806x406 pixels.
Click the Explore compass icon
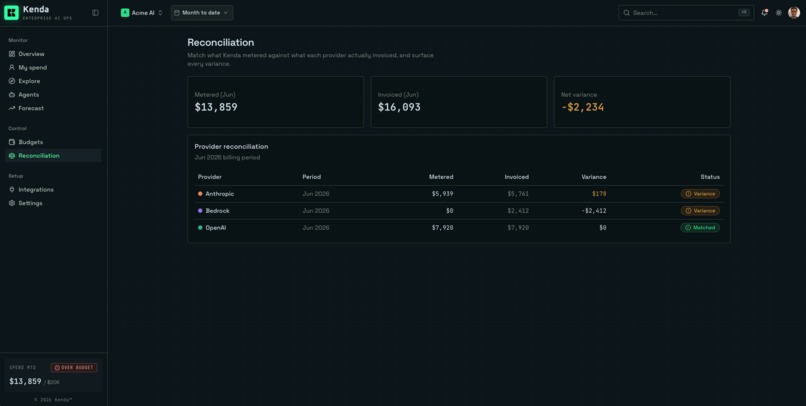12,81
